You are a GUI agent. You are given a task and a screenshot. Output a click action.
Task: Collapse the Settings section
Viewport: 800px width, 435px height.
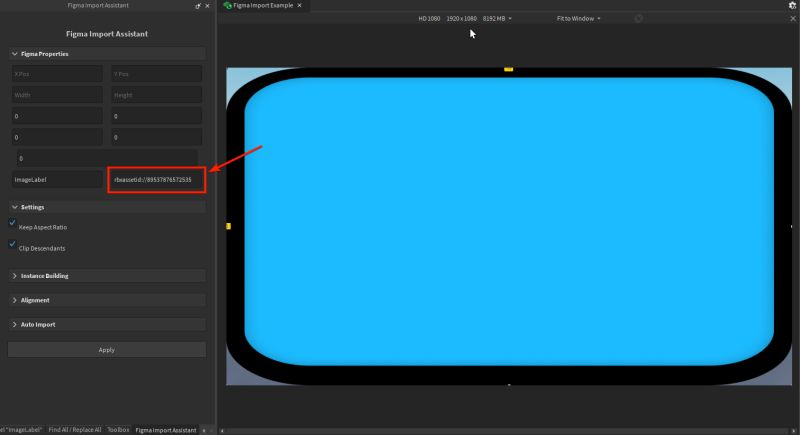107,207
